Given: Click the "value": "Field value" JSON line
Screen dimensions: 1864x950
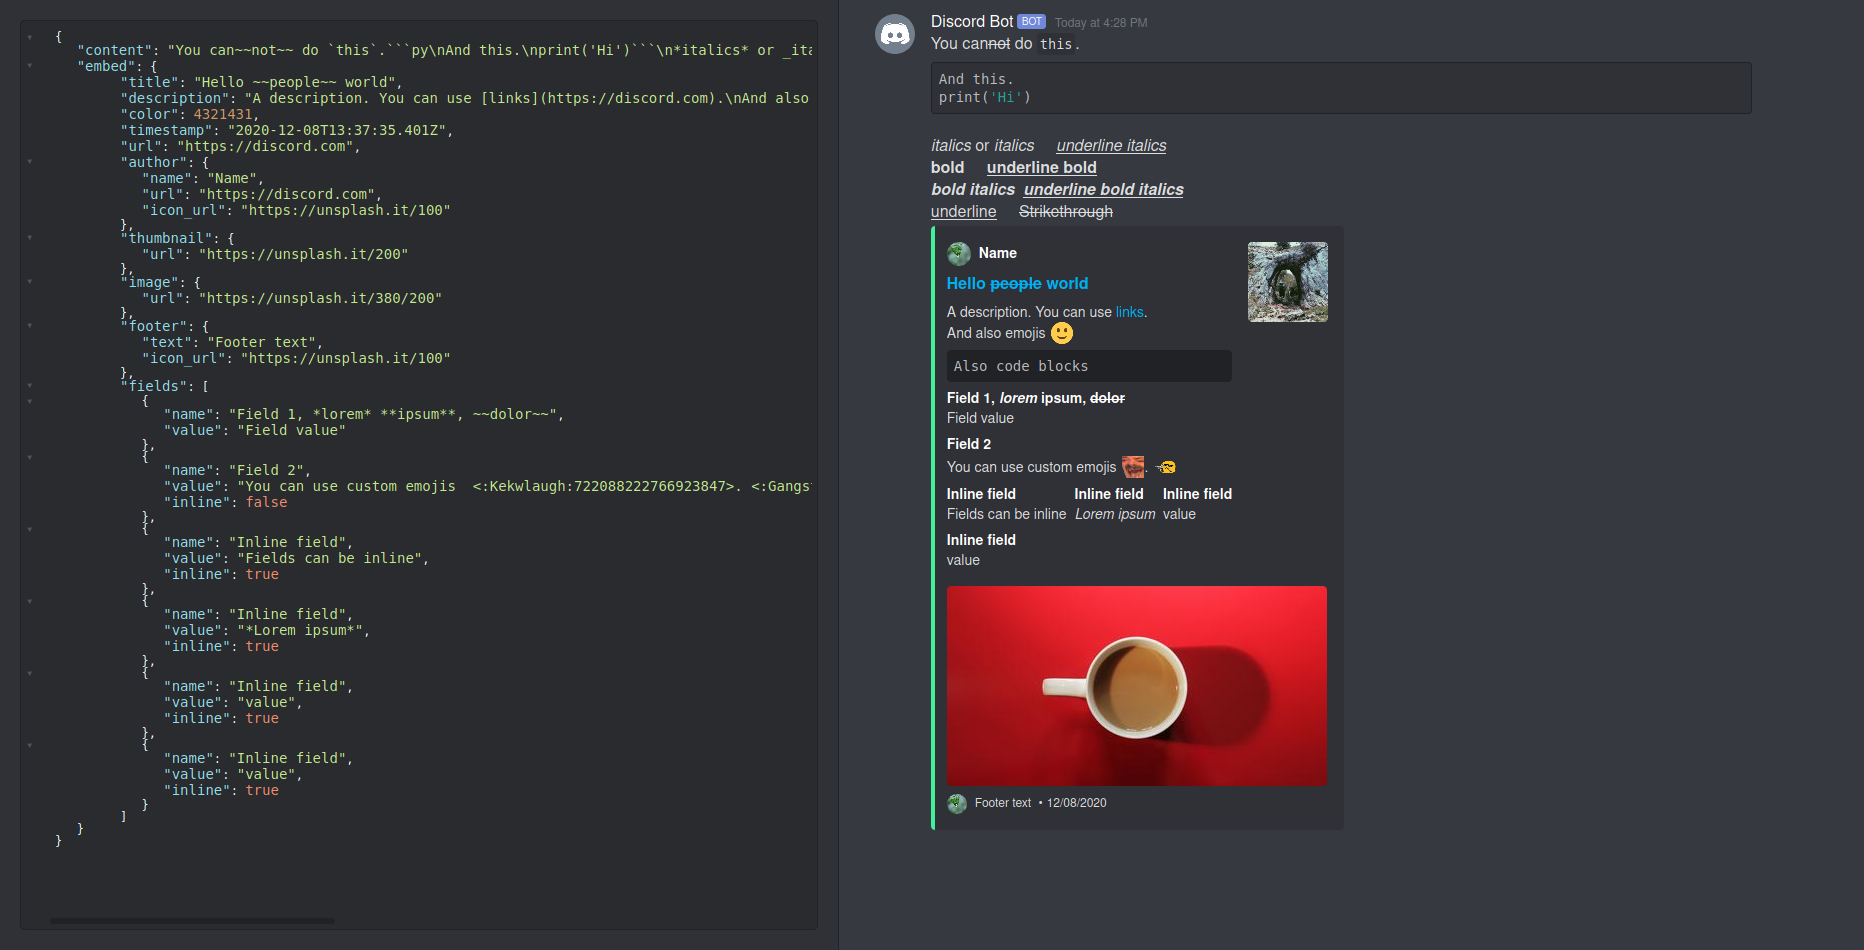Looking at the screenshot, I should click(x=255, y=430).
